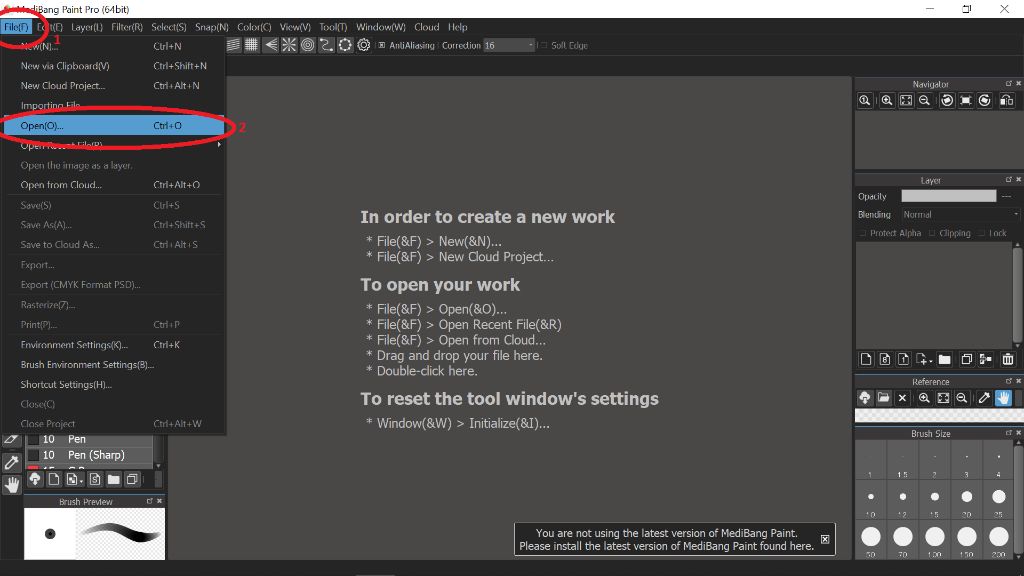
Task: Open Brush Environment Settings(B)... menu item
Action: pos(114,364)
